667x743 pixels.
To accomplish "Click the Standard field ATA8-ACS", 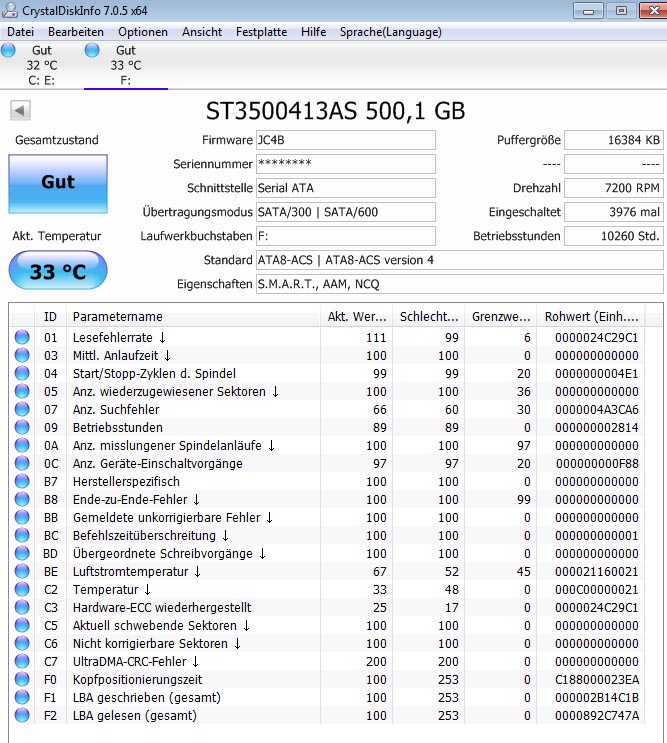I will pos(460,260).
